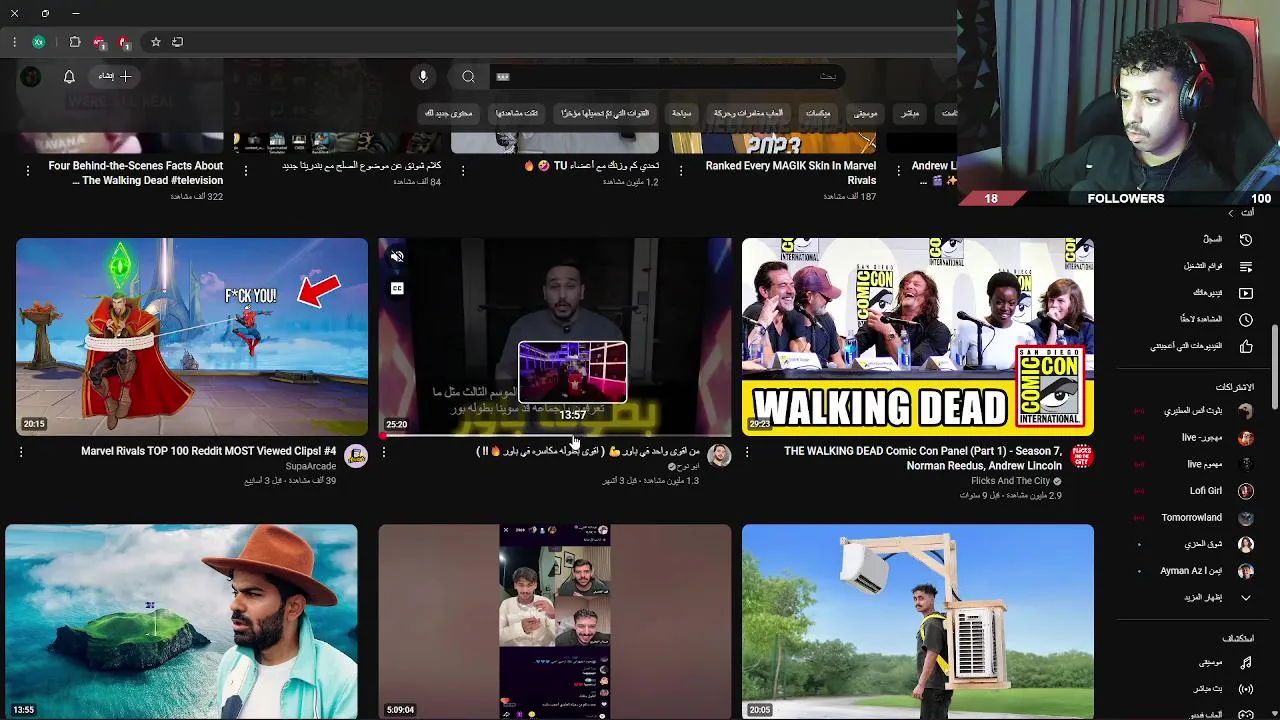Open options menu for the بلوت previewing video

click(384, 452)
